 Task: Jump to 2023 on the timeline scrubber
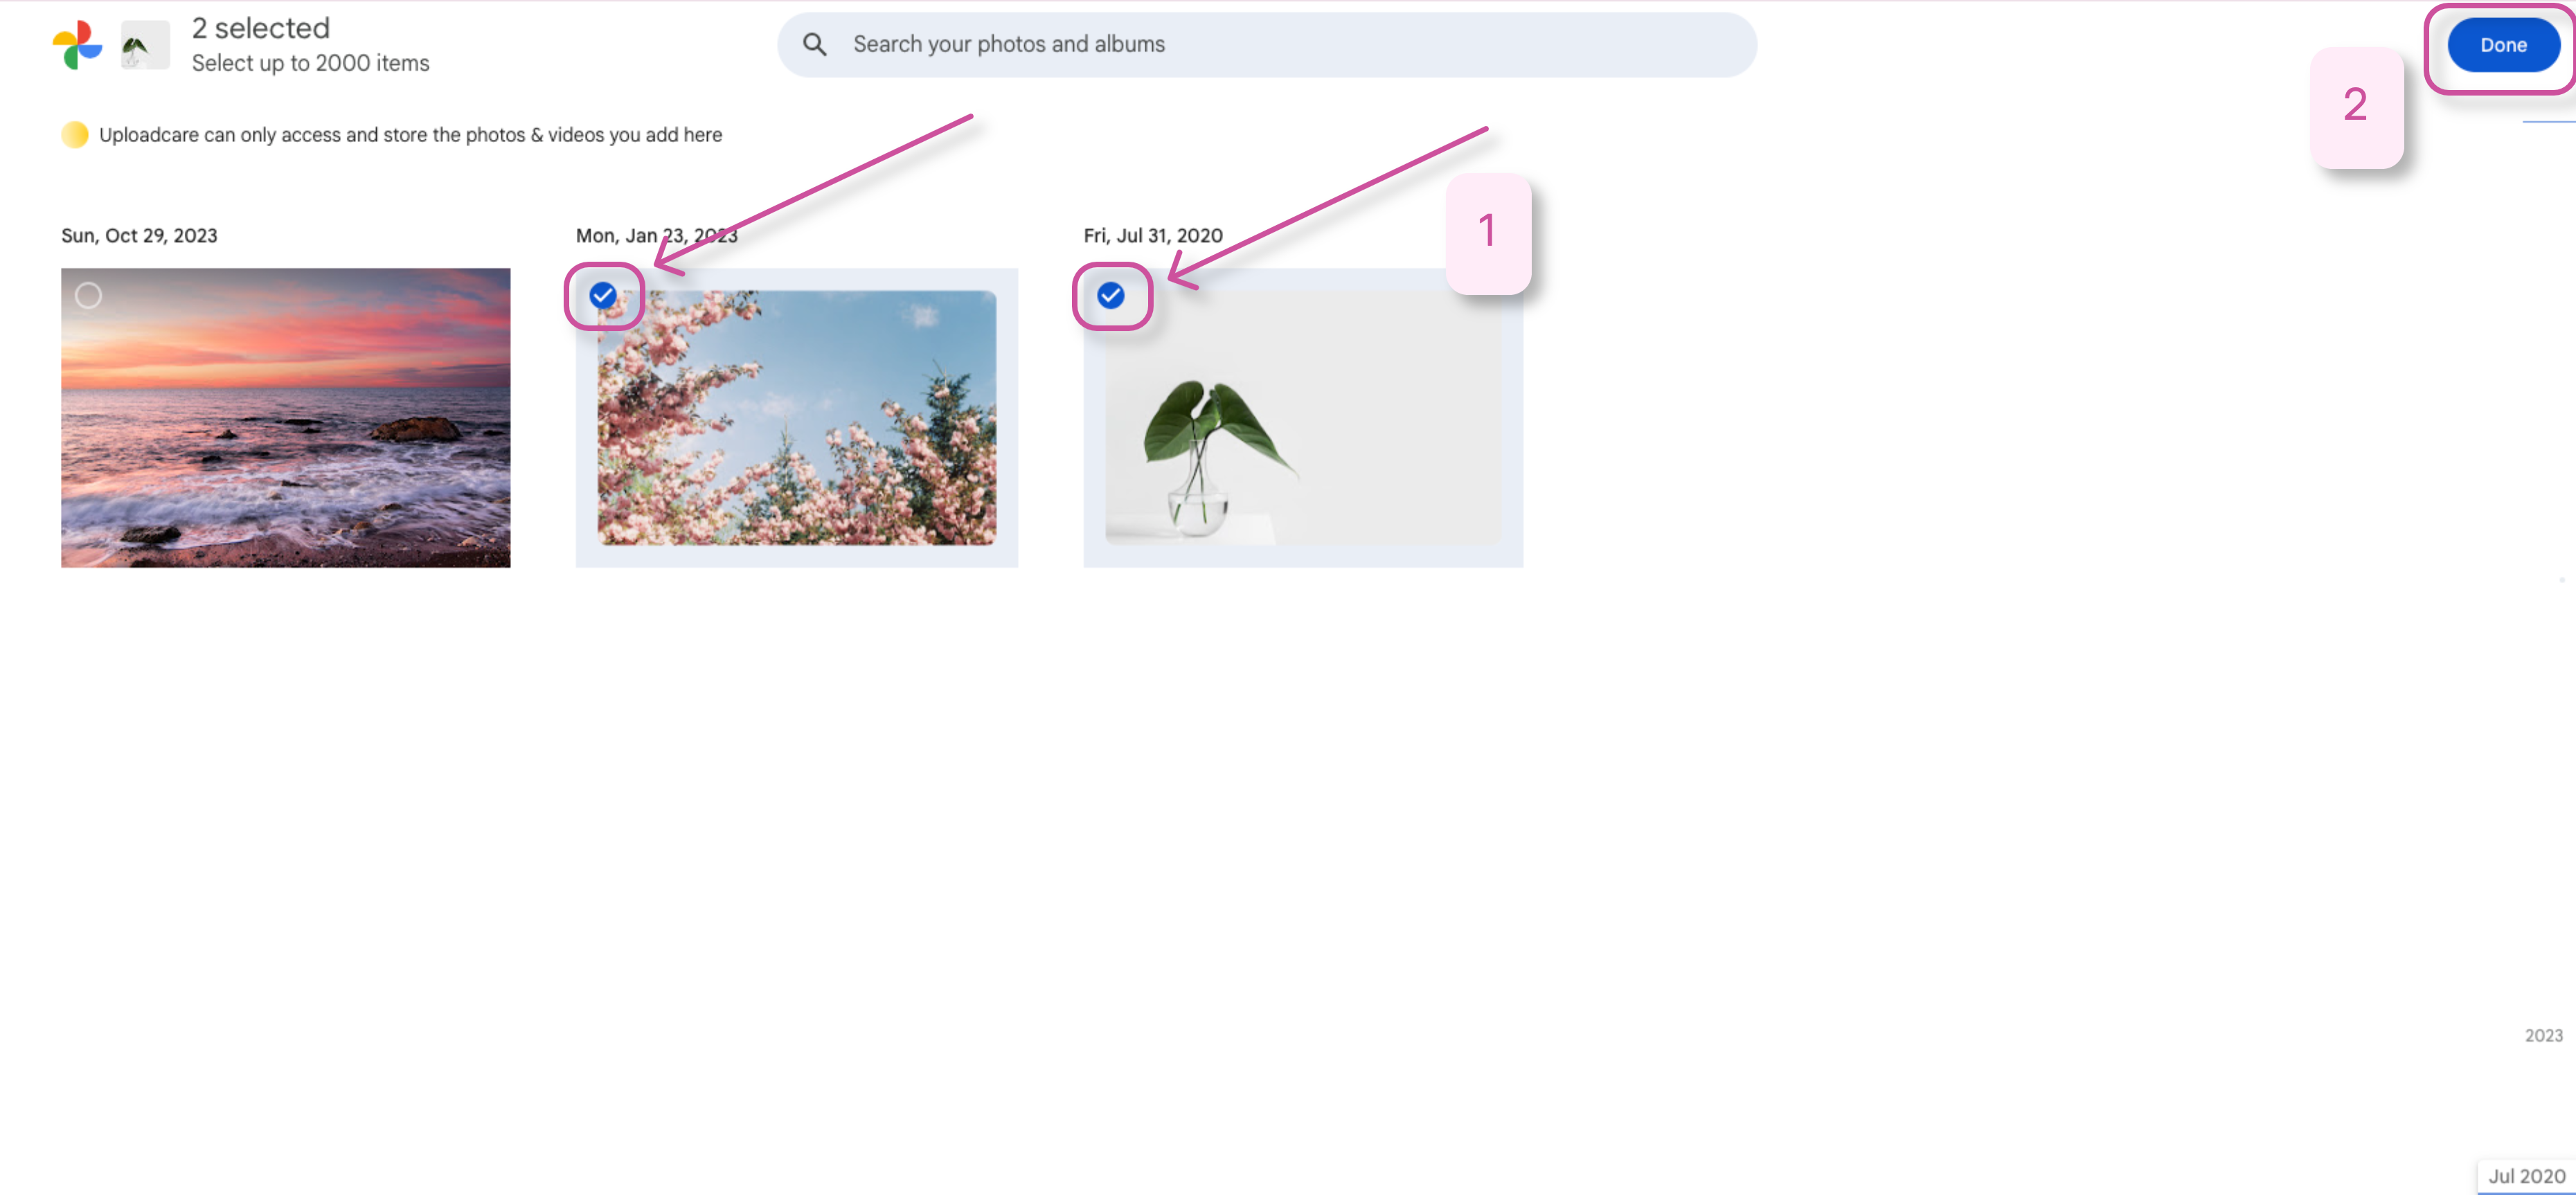pyautogui.click(x=2543, y=1035)
